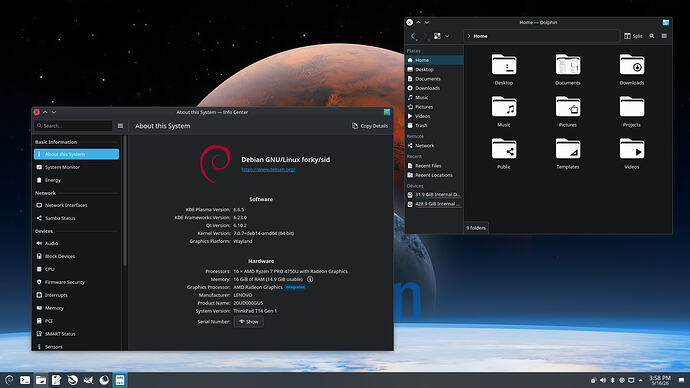The width and height of the screenshot is (690, 388).
Task: Select Downloads in Dolphin Places panel
Action: point(434,88)
